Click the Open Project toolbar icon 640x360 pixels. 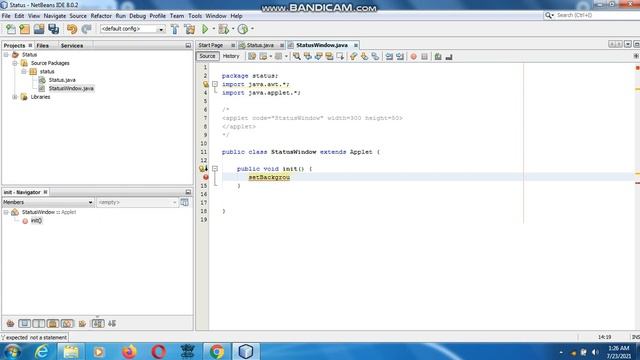coord(39,29)
